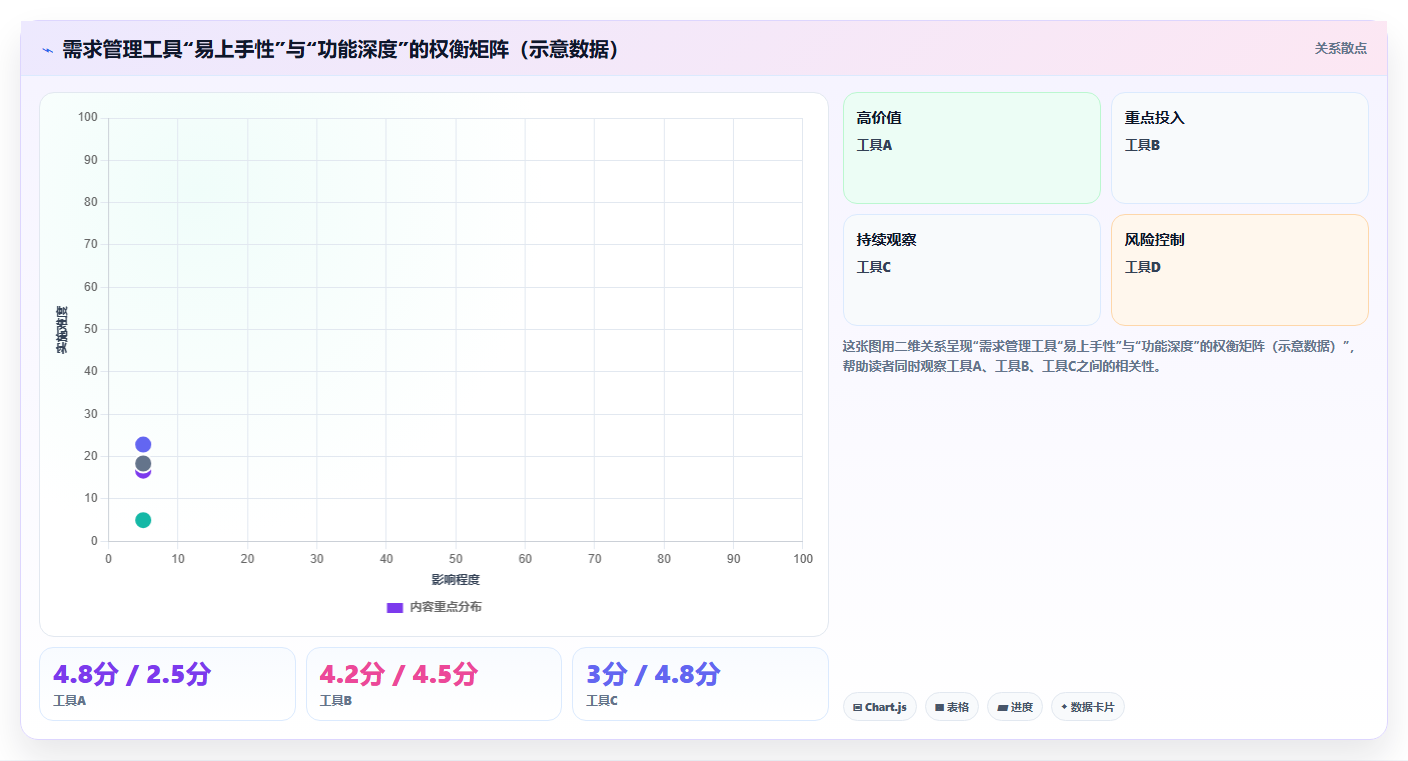Click the purple 内容重点分布 legend swatch
The height and width of the screenshot is (761, 1408).
395,607
